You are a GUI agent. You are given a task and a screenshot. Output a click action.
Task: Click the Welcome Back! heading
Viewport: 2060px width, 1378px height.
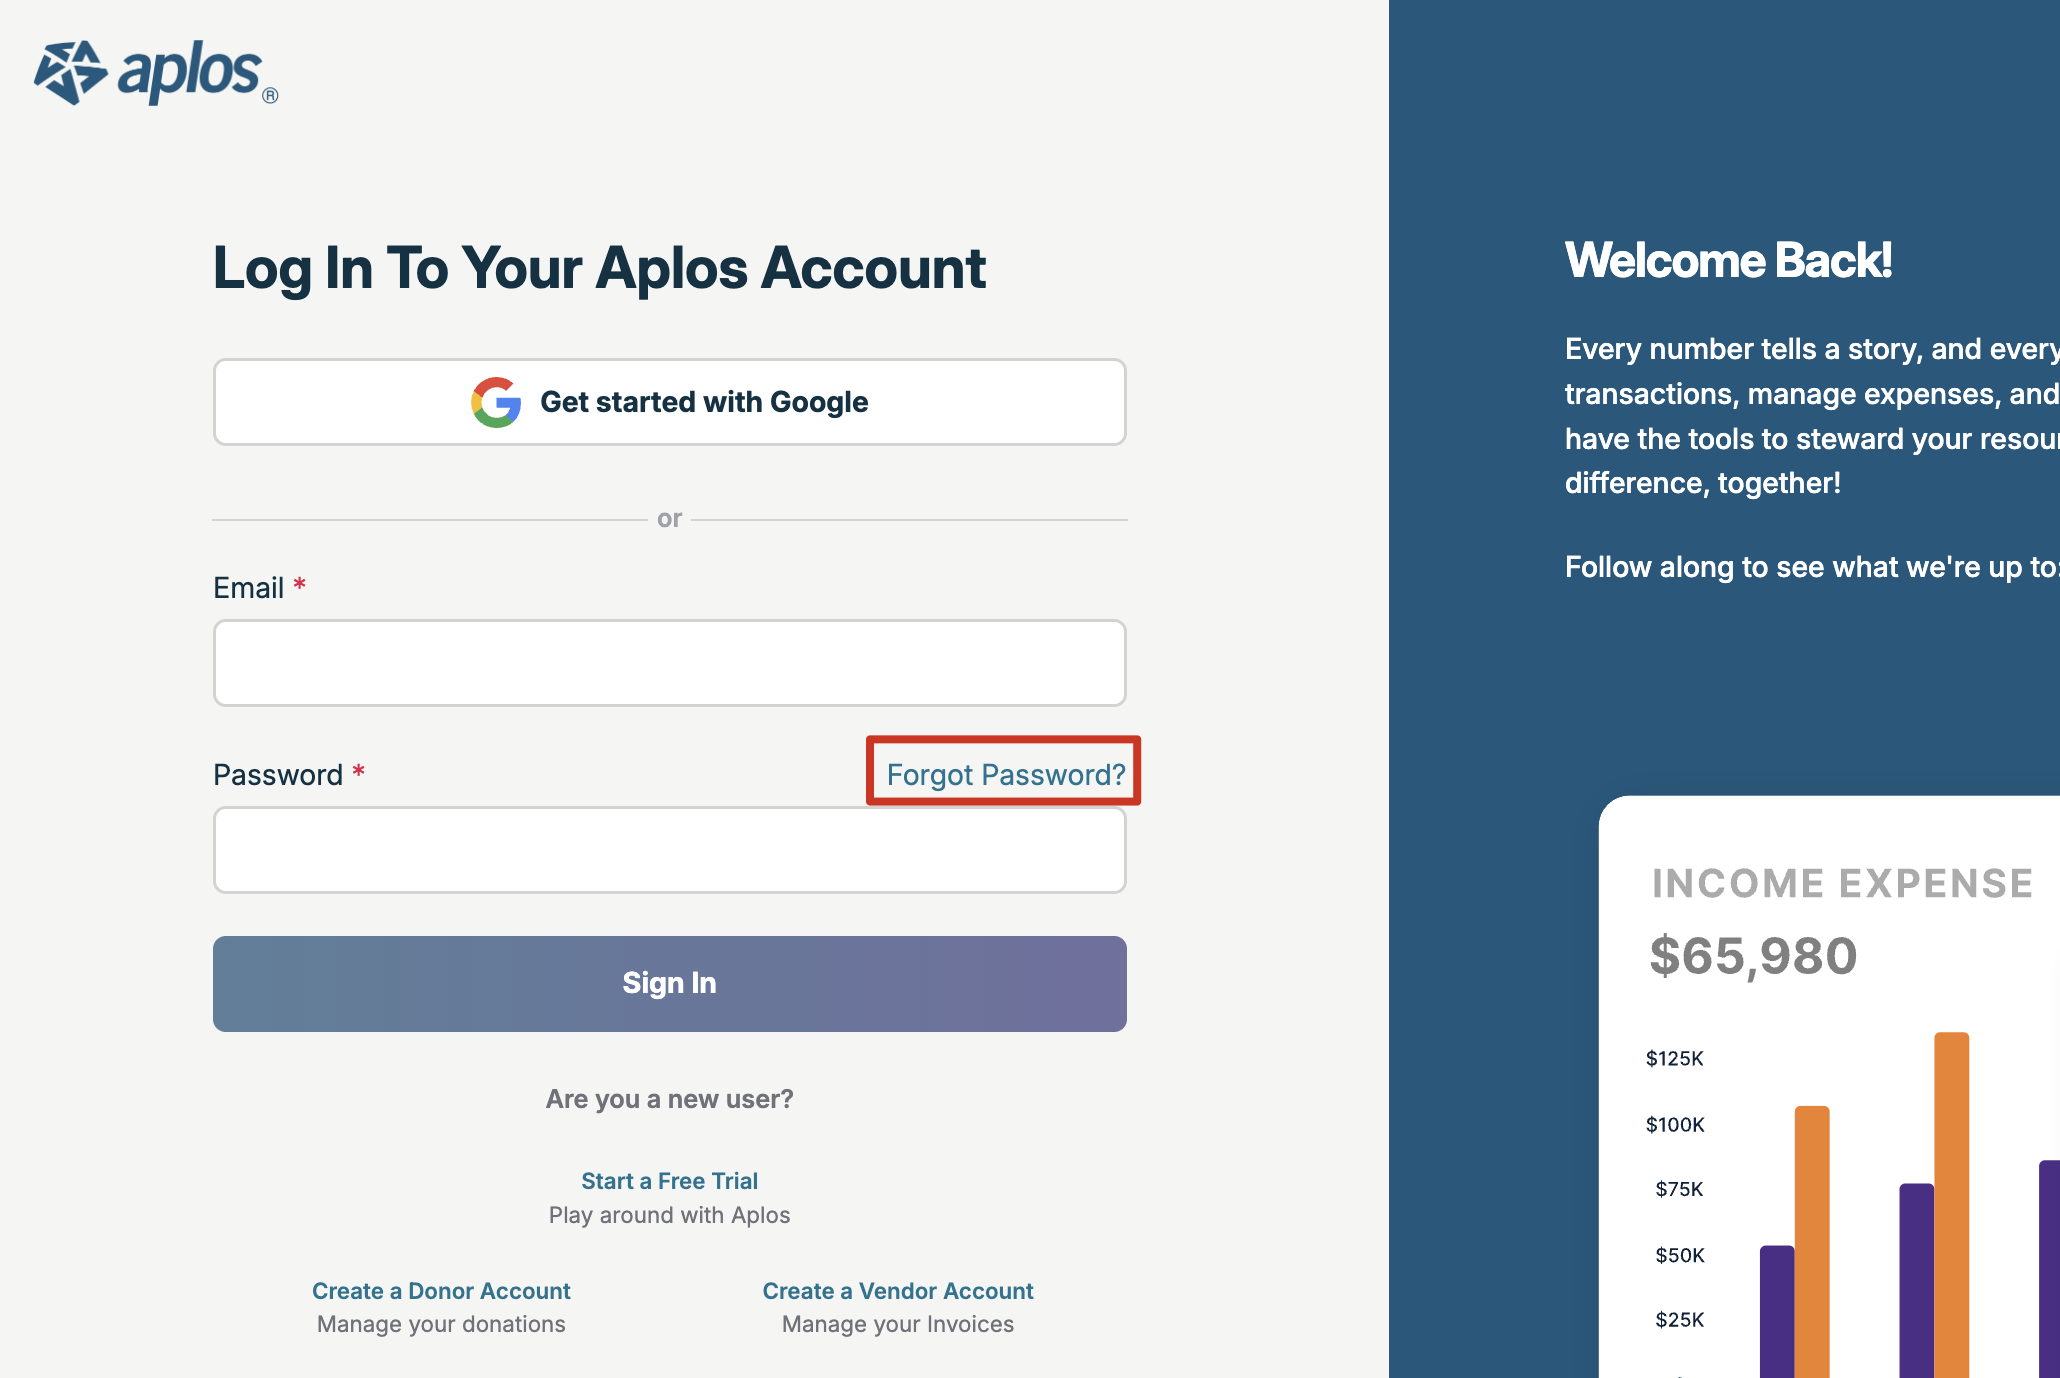pyautogui.click(x=1728, y=260)
